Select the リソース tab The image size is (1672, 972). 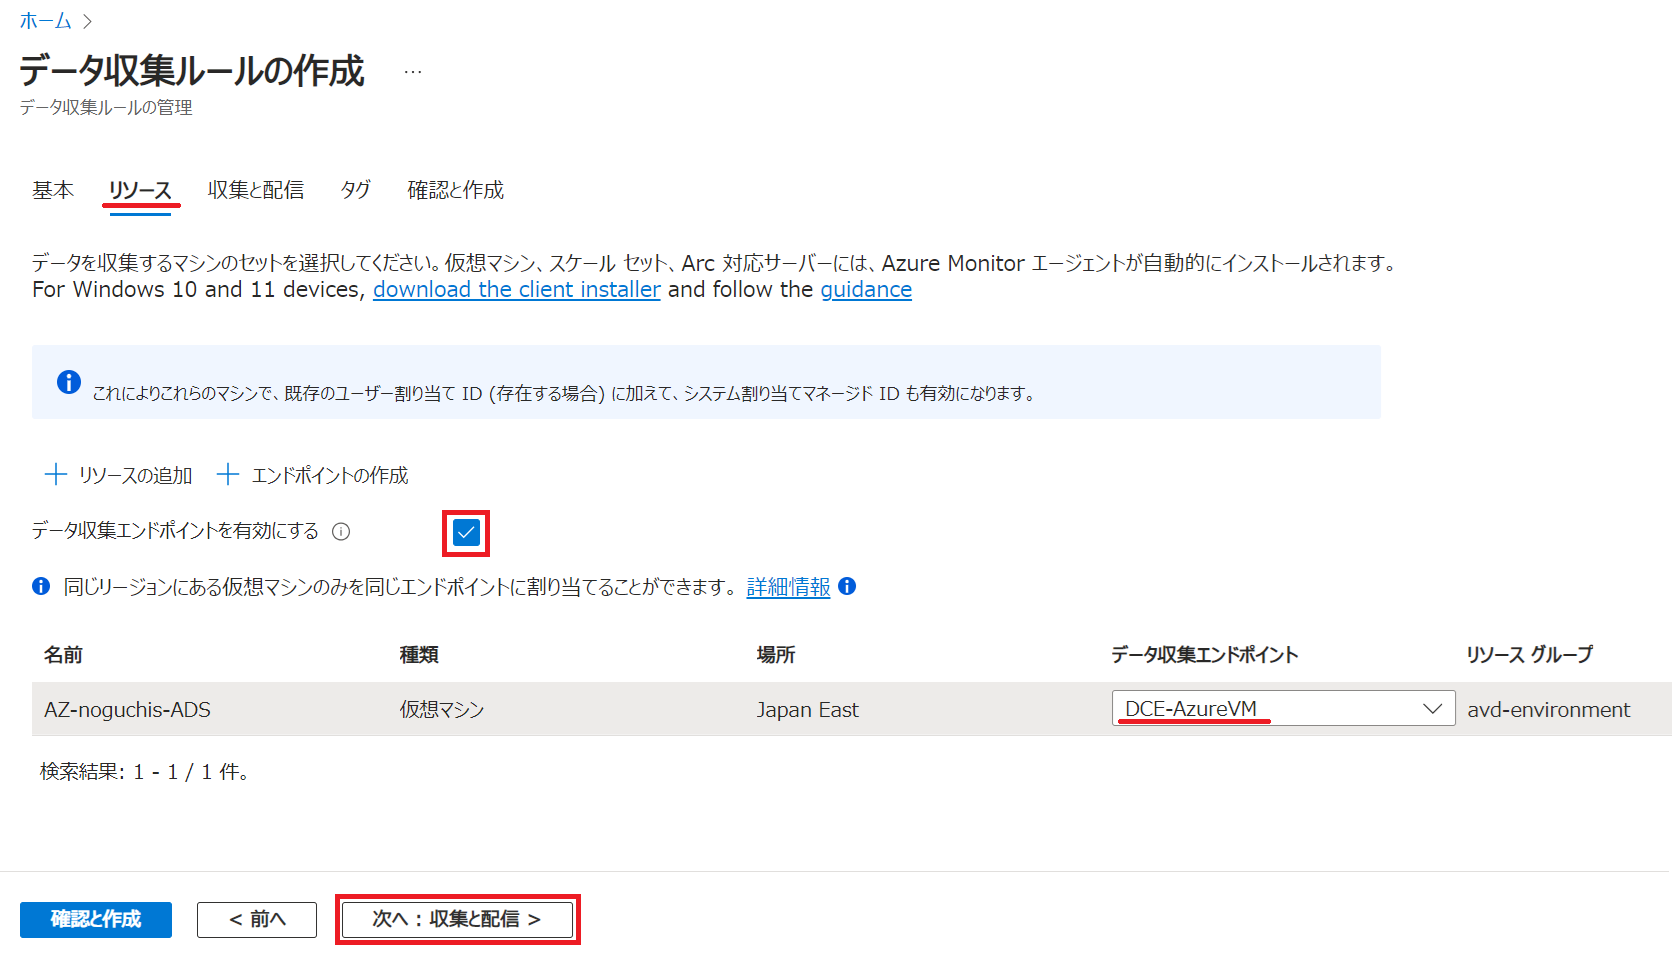tap(140, 190)
